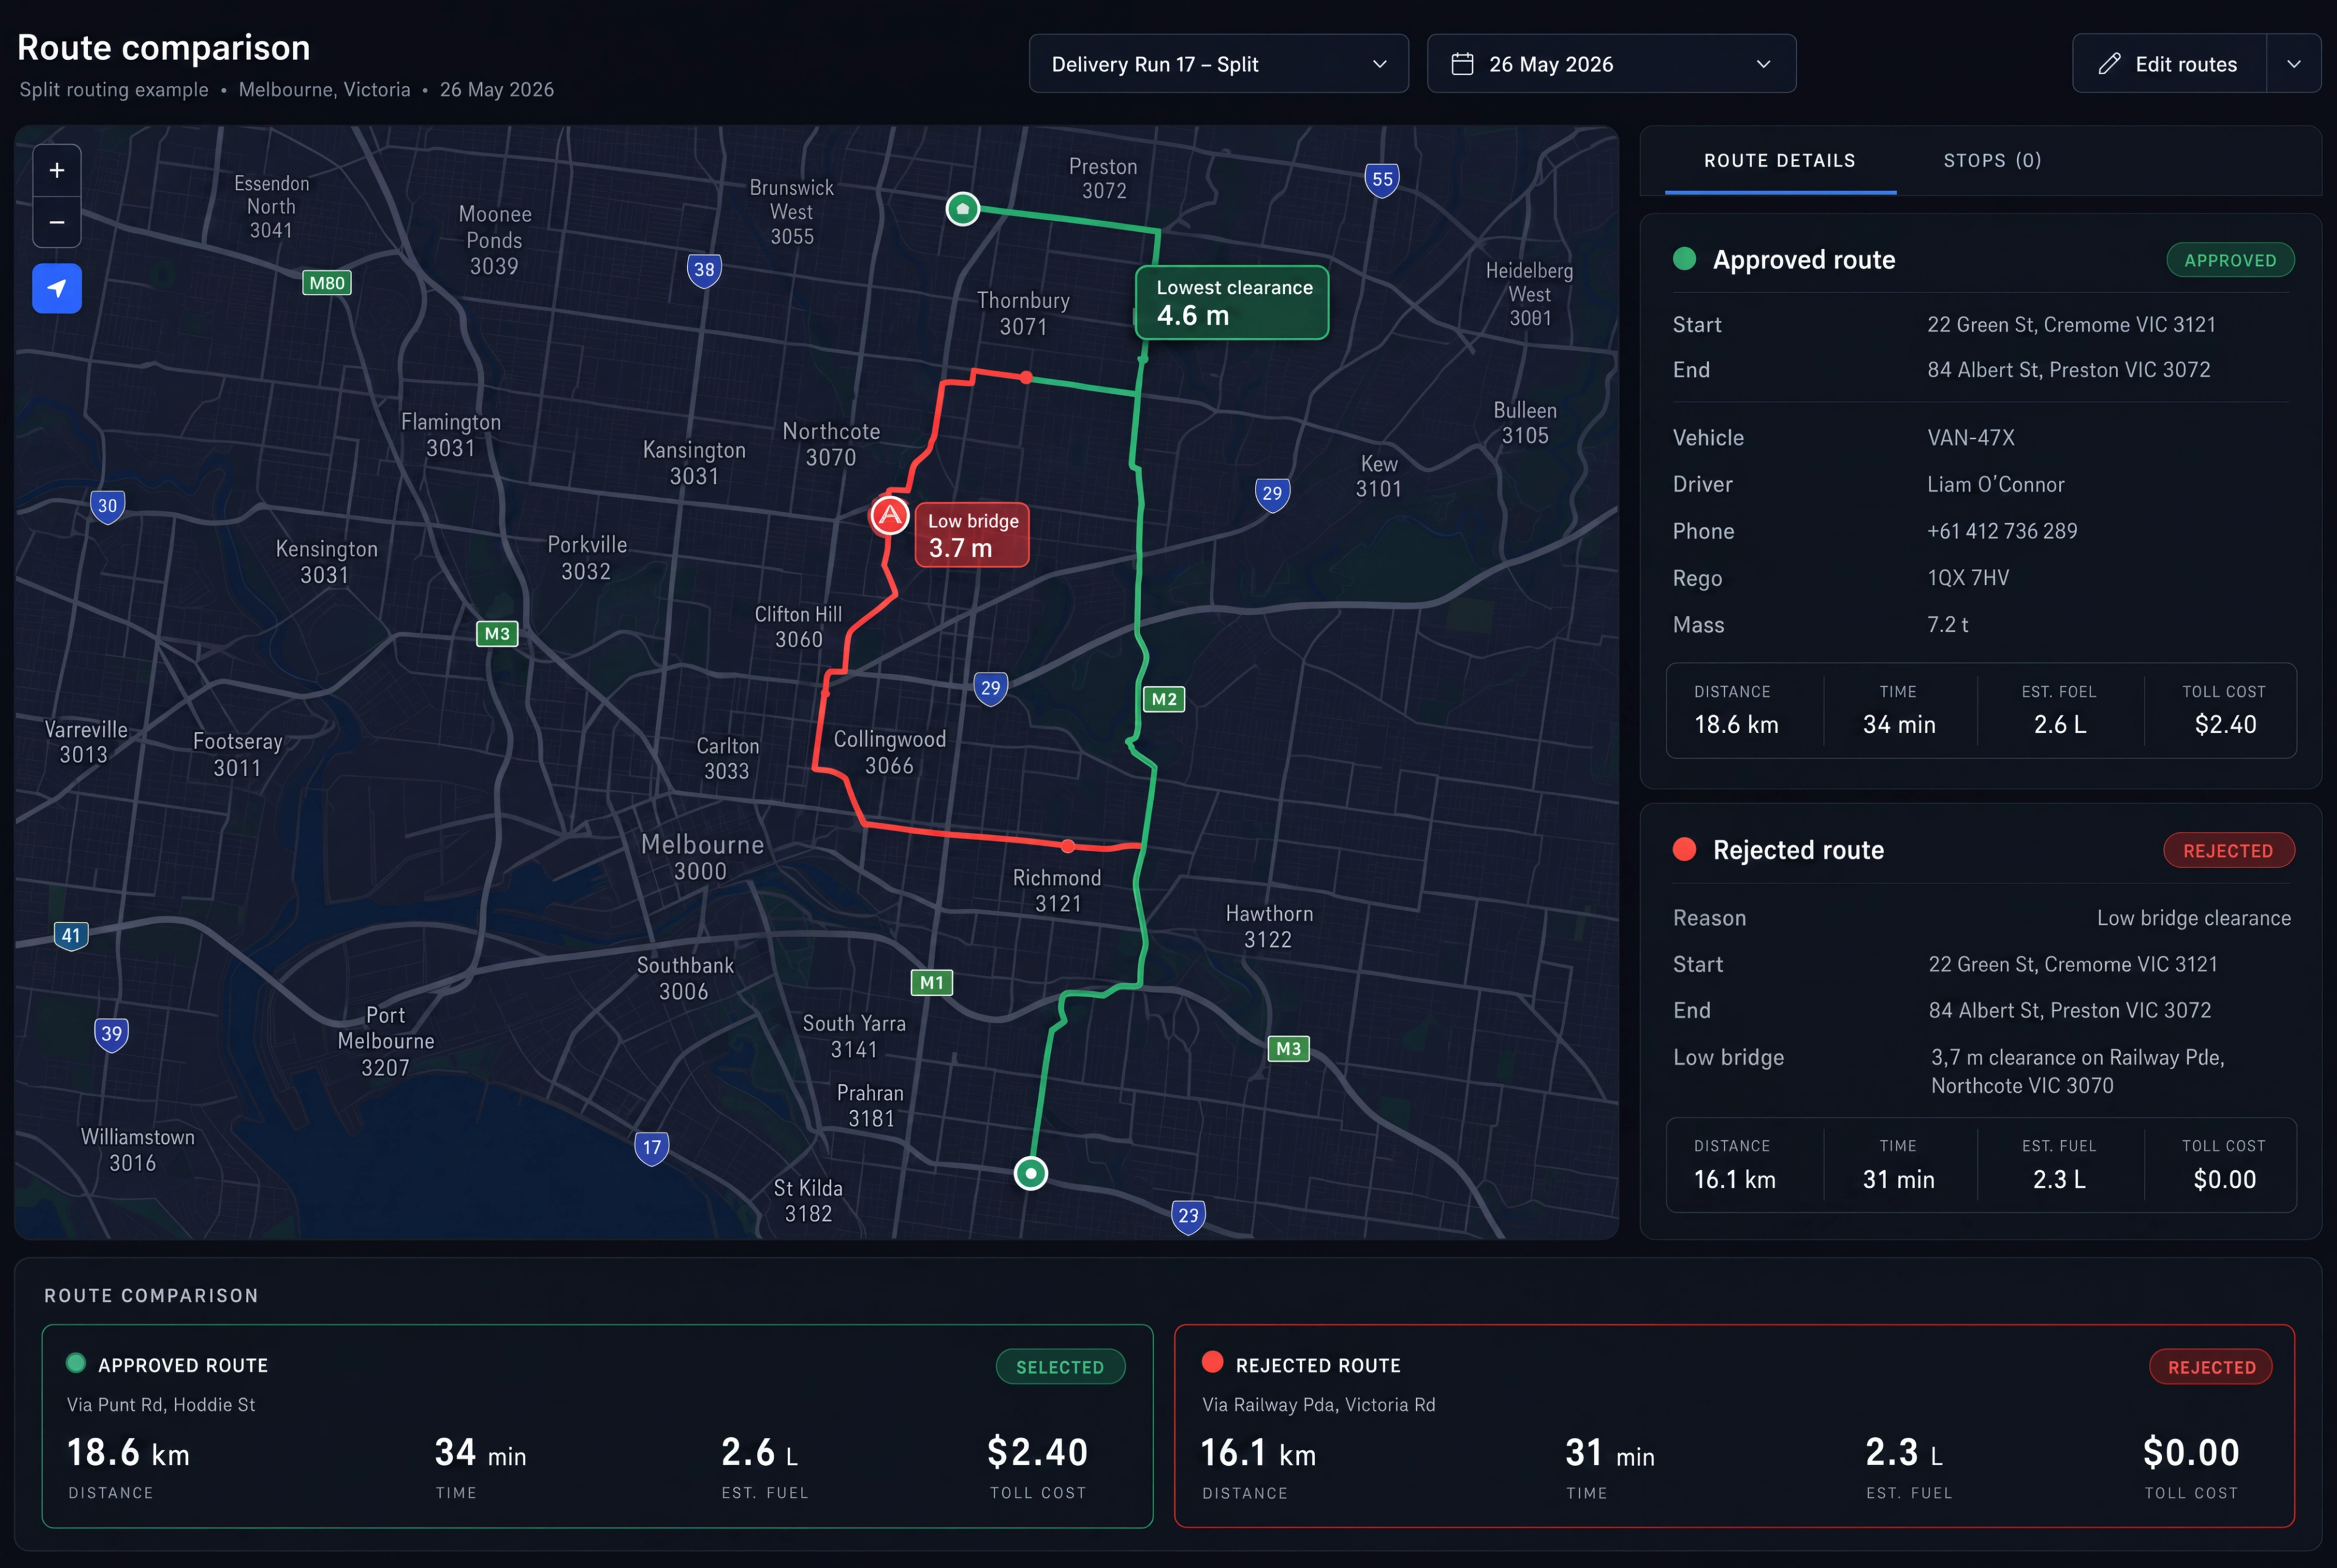The width and height of the screenshot is (2337, 1568).
Task: Open the 26 May 2026 date dropdown
Action: pyautogui.click(x=1611, y=64)
